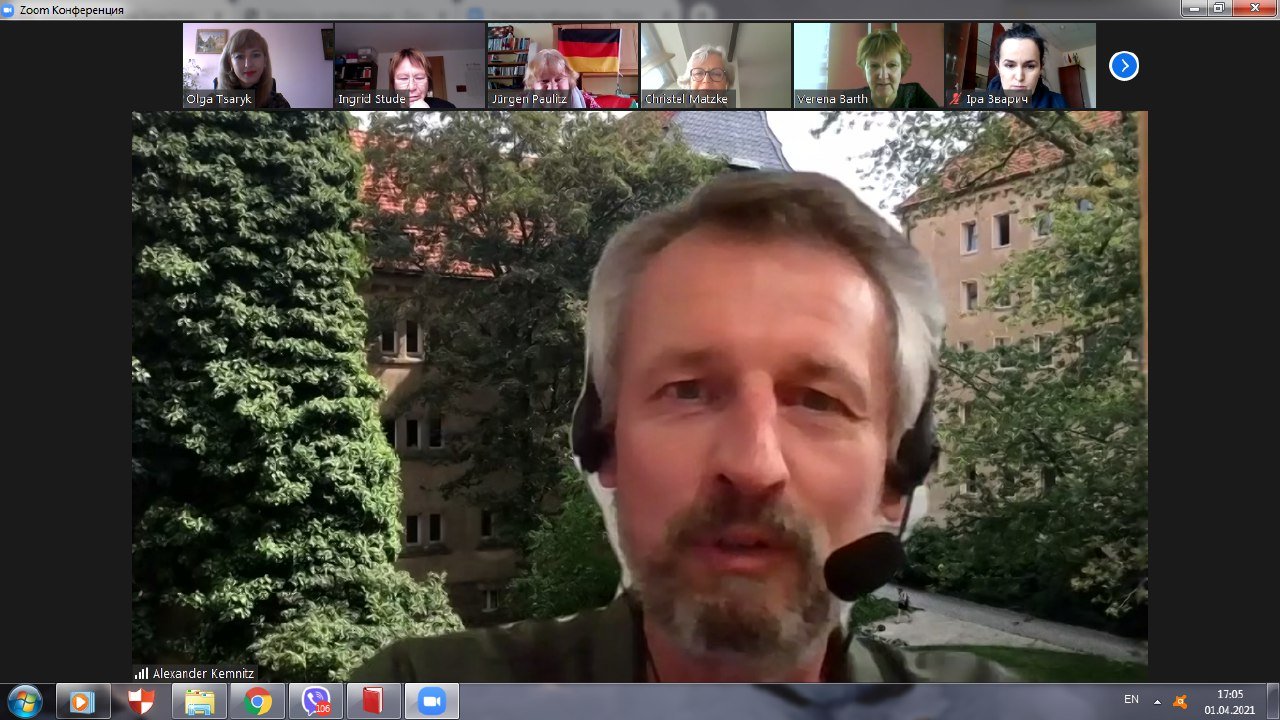Select Іра Зварич's video thumbnail
Image resolution: width=1280 pixels, height=720 pixels.
(1021, 66)
